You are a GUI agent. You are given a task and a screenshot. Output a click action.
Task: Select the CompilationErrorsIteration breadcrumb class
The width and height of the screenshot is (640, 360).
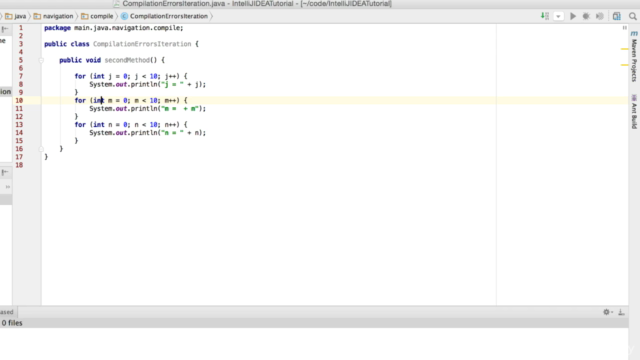click(164, 16)
